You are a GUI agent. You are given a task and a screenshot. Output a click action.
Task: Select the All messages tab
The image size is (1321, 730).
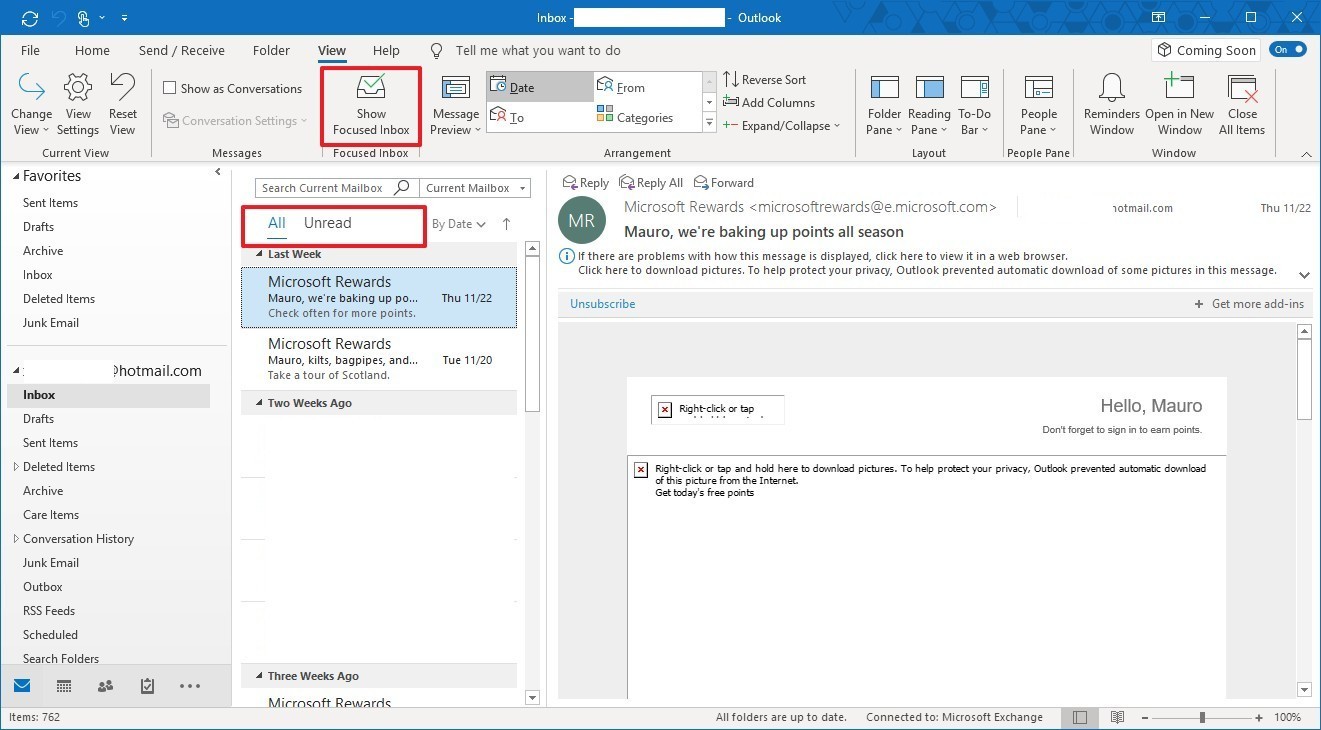[x=277, y=223]
